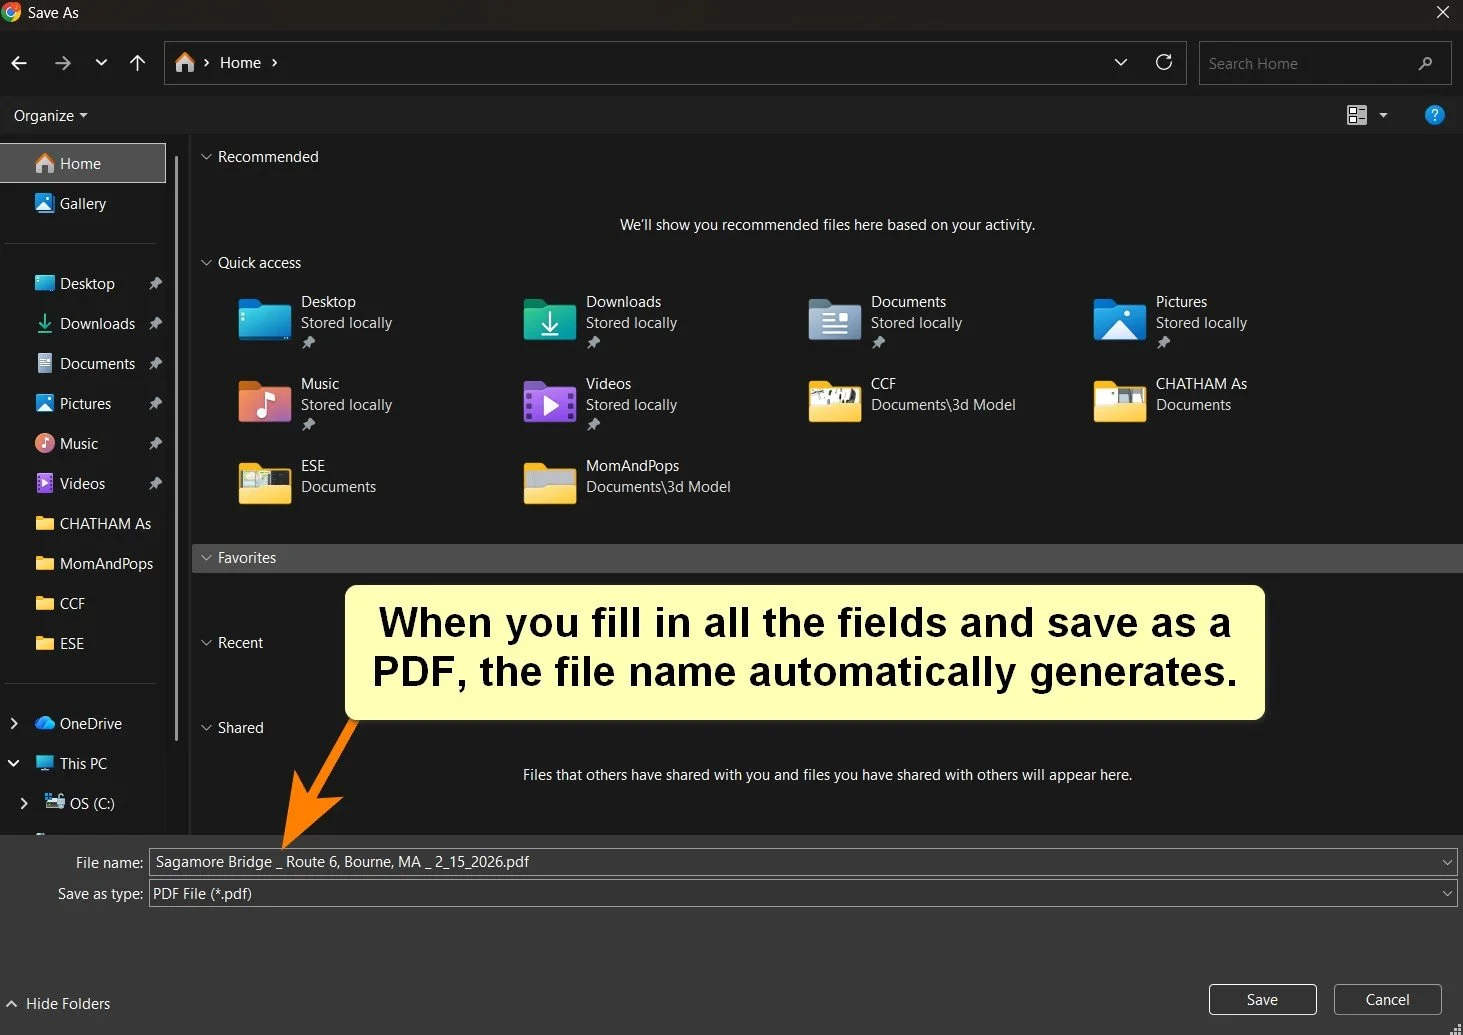Select Home in the navigation pane

click(x=83, y=163)
